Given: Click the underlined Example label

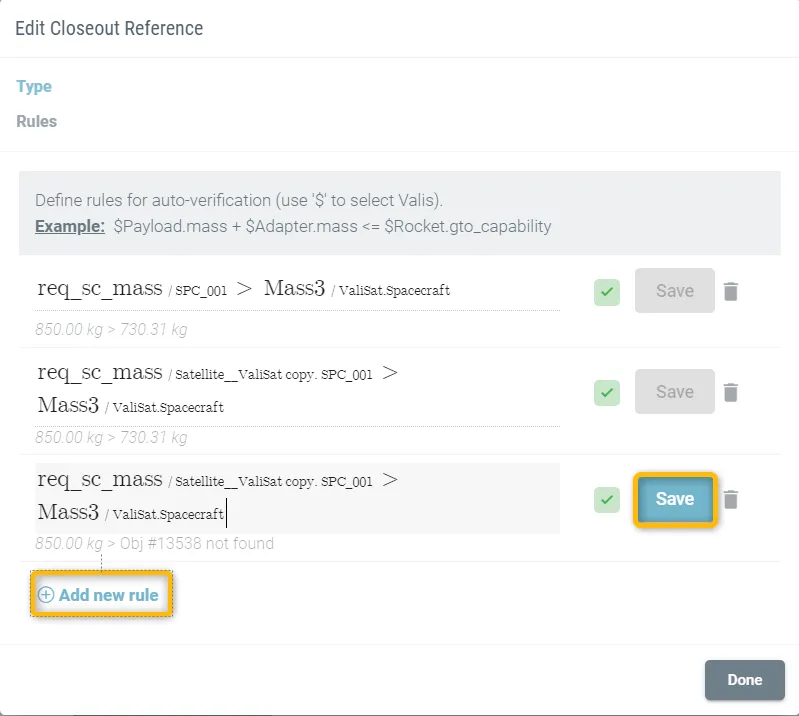Looking at the screenshot, I should [70, 226].
